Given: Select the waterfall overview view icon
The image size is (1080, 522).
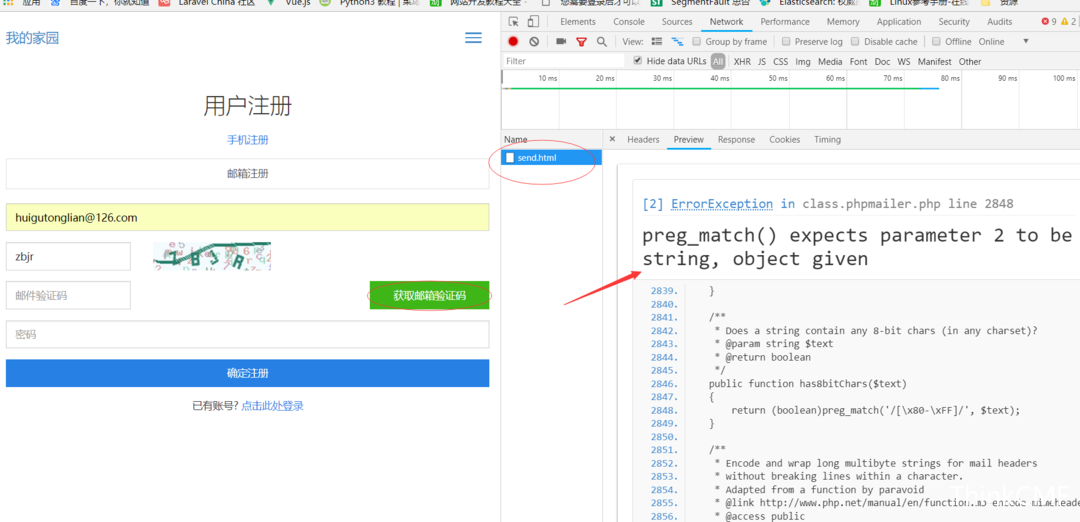Looking at the screenshot, I should (x=678, y=41).
